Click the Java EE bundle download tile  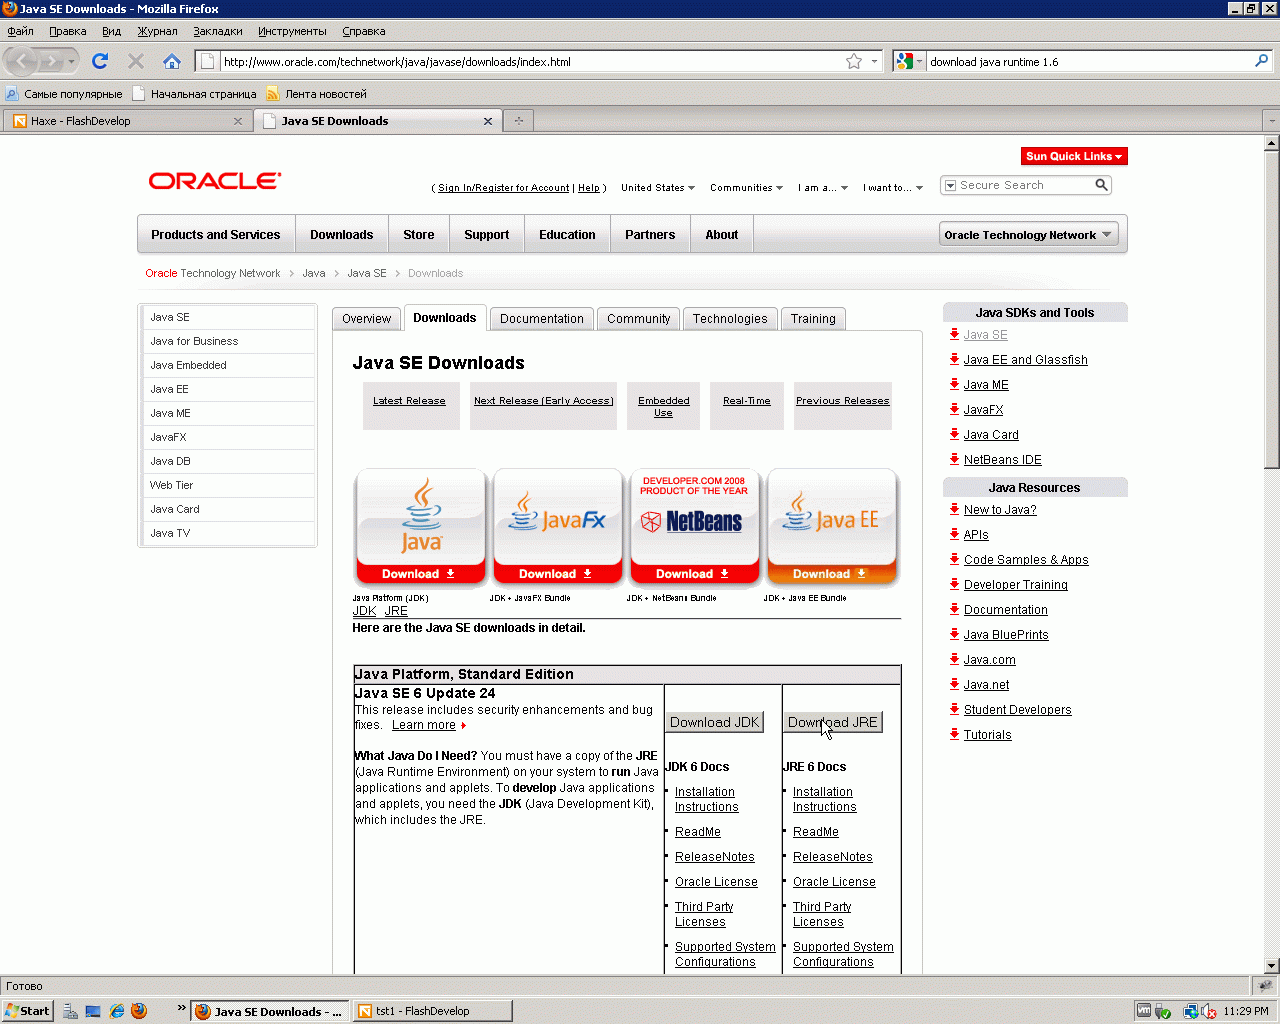[x=832, y=526]
